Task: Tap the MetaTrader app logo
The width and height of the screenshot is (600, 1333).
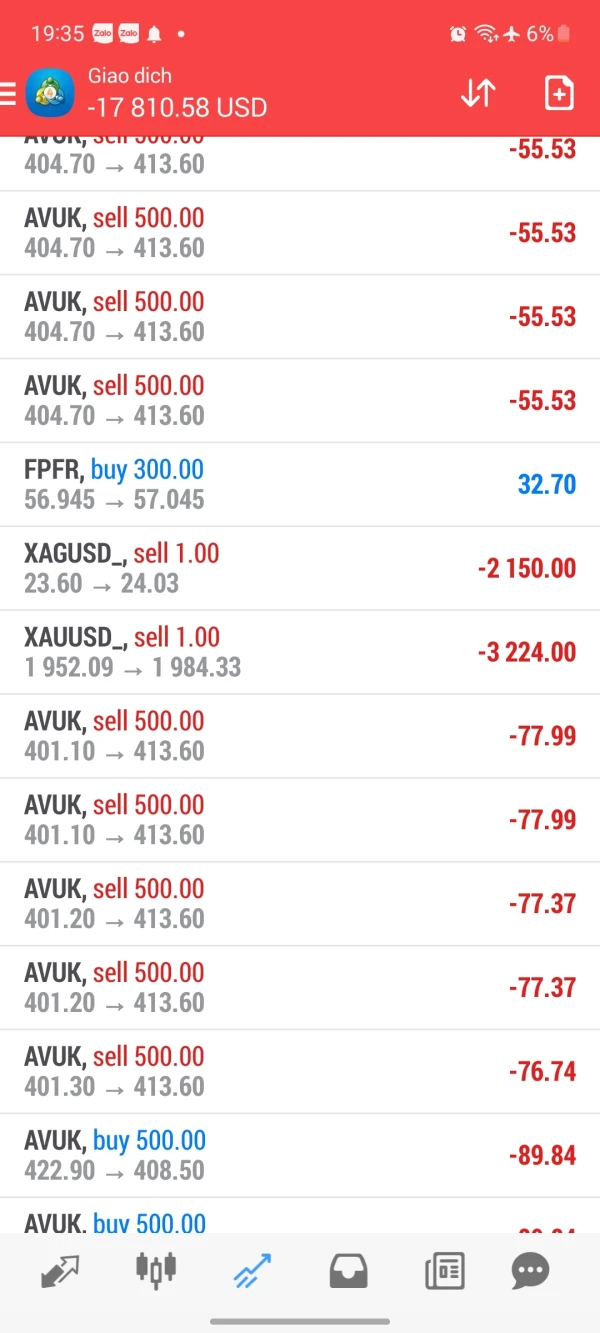Action: click(50, 93)
